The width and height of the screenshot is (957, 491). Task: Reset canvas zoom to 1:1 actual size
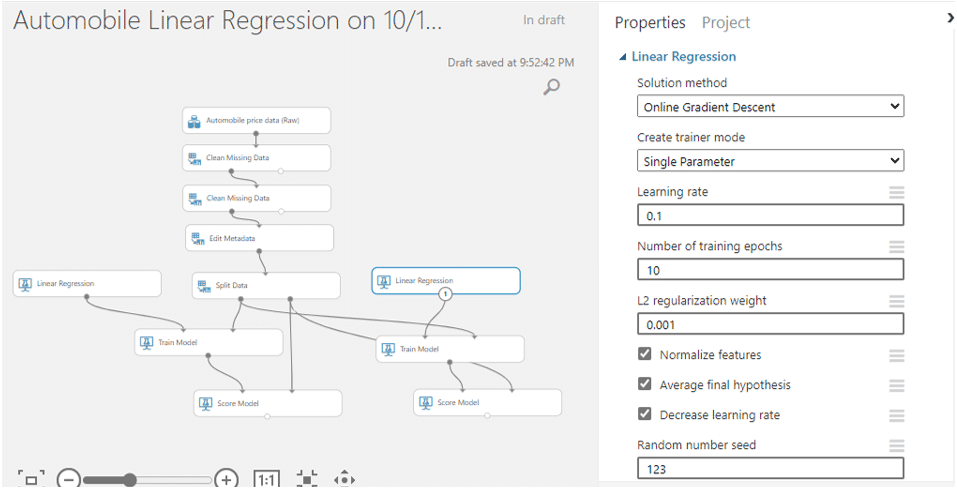pos(267,479)
